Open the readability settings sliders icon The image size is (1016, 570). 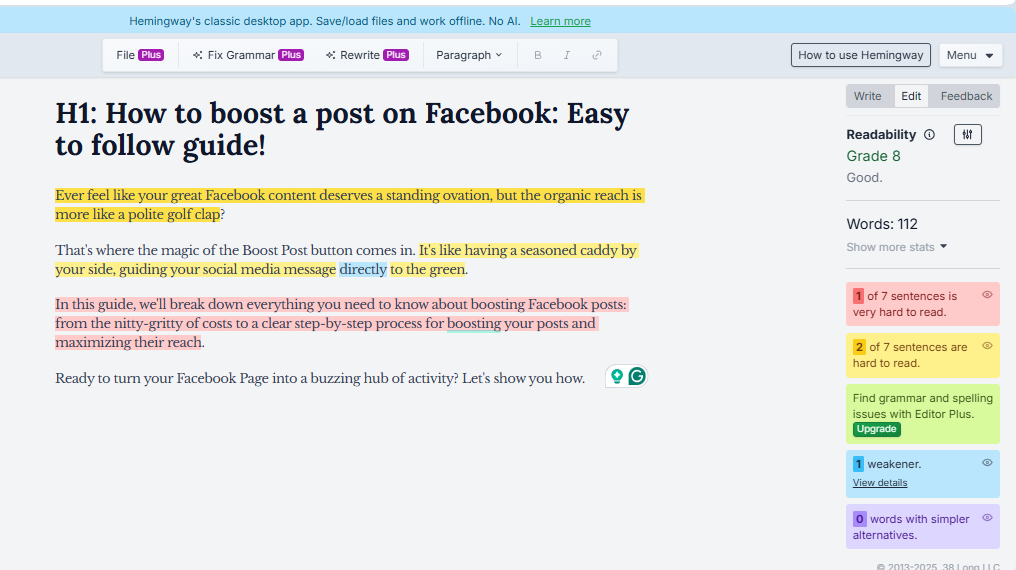coord(967,135)
